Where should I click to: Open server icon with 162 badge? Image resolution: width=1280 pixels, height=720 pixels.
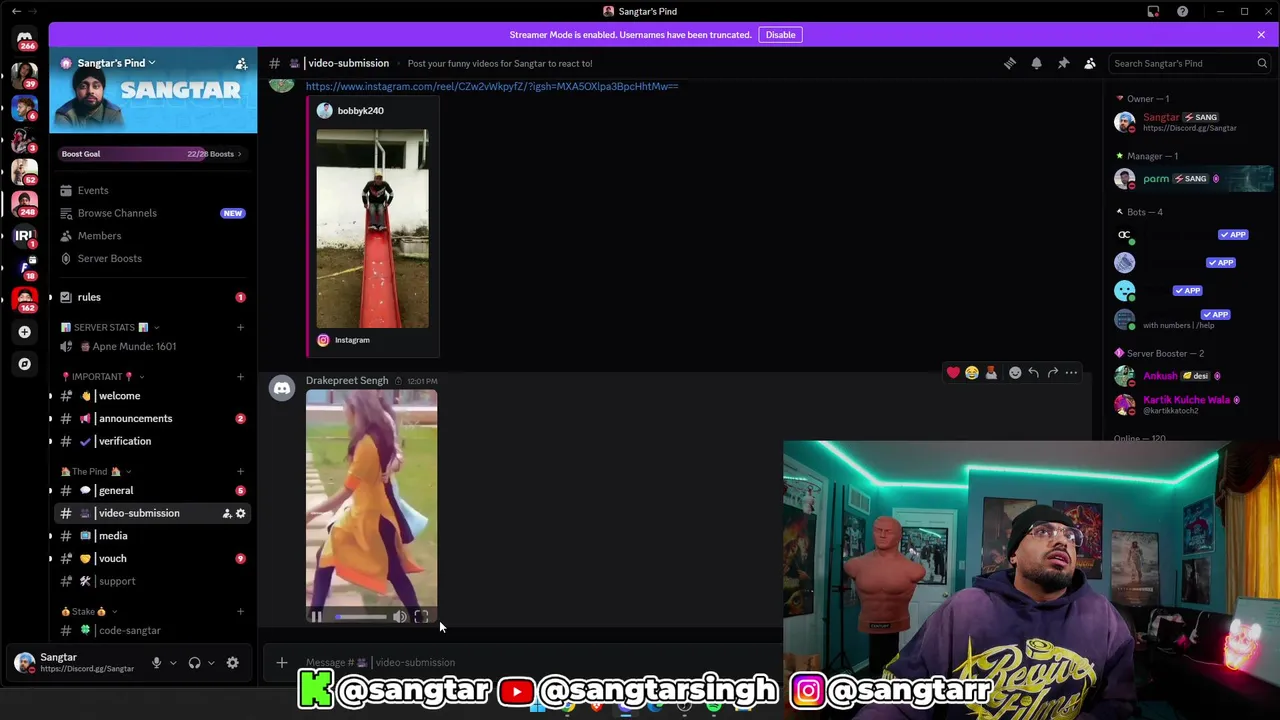click(x=25, y=299)
